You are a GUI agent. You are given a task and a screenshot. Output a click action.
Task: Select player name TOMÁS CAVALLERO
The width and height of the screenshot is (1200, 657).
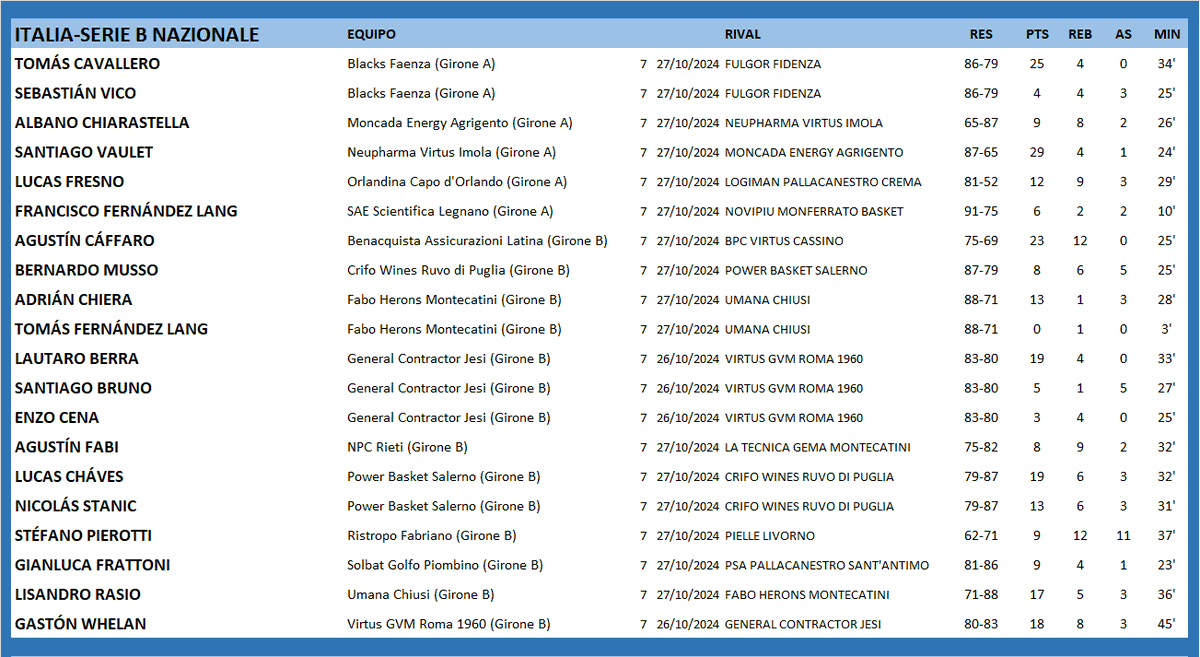(87, 64)
